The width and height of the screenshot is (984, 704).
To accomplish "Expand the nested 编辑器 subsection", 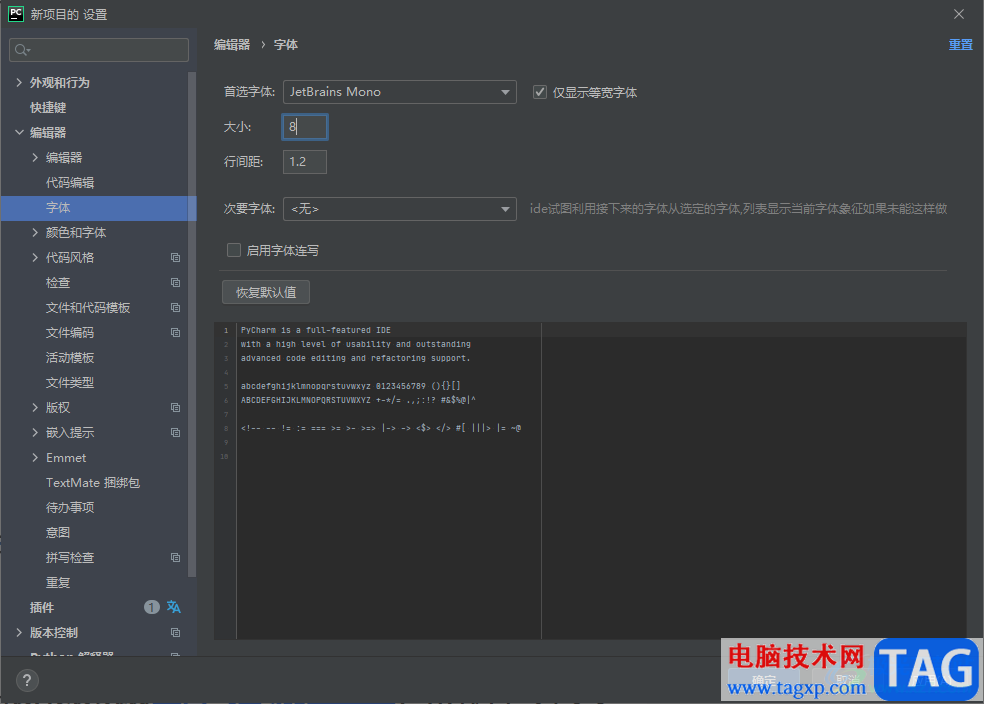I will coord(35,158).
